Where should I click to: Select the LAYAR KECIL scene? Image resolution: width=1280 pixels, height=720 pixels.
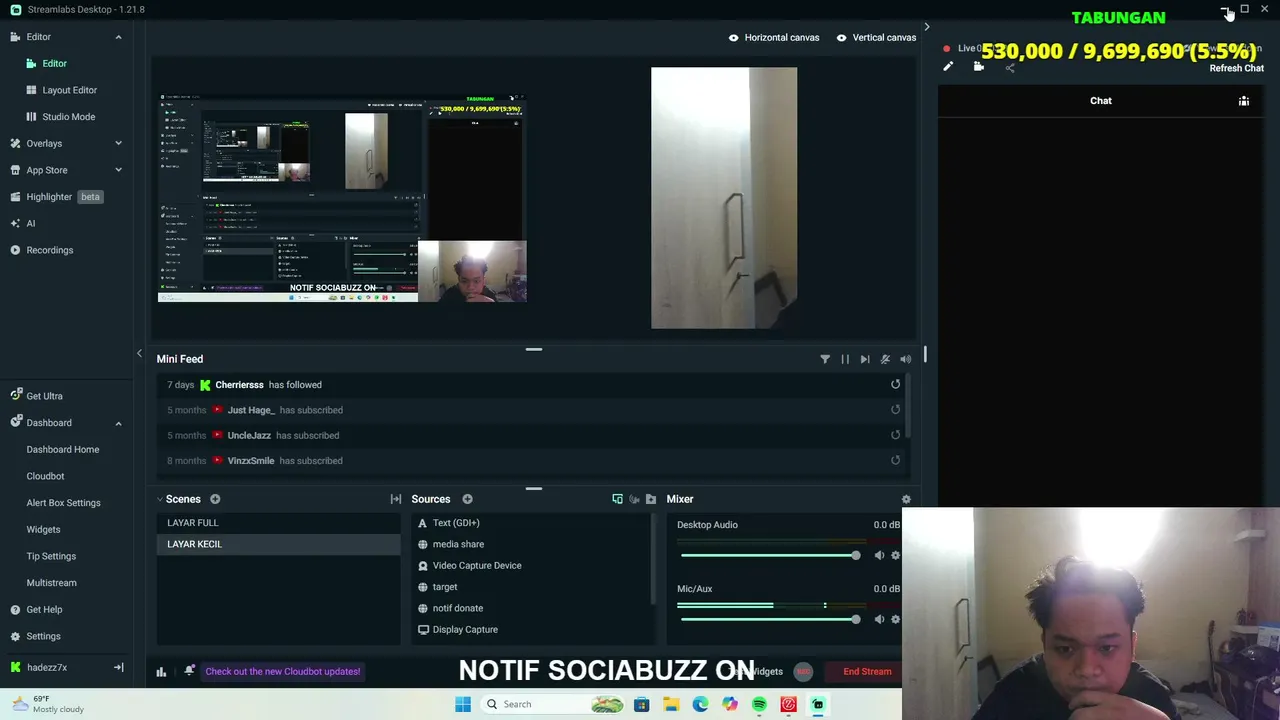click(278, 544)
